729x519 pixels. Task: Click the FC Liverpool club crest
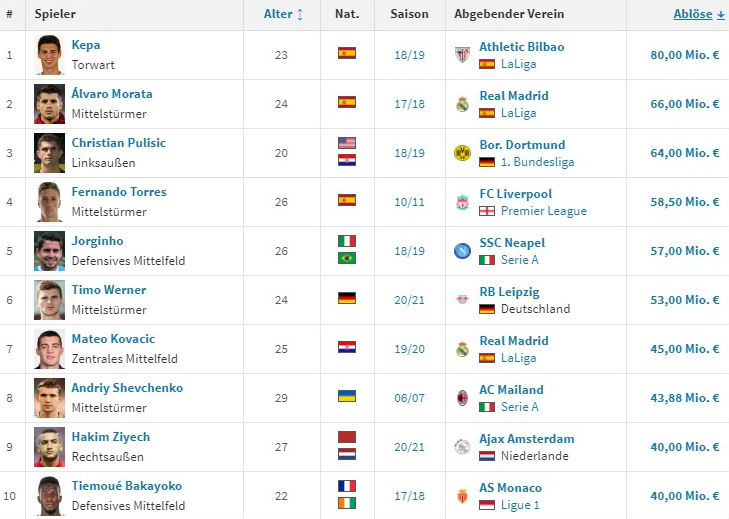point(461,202)
